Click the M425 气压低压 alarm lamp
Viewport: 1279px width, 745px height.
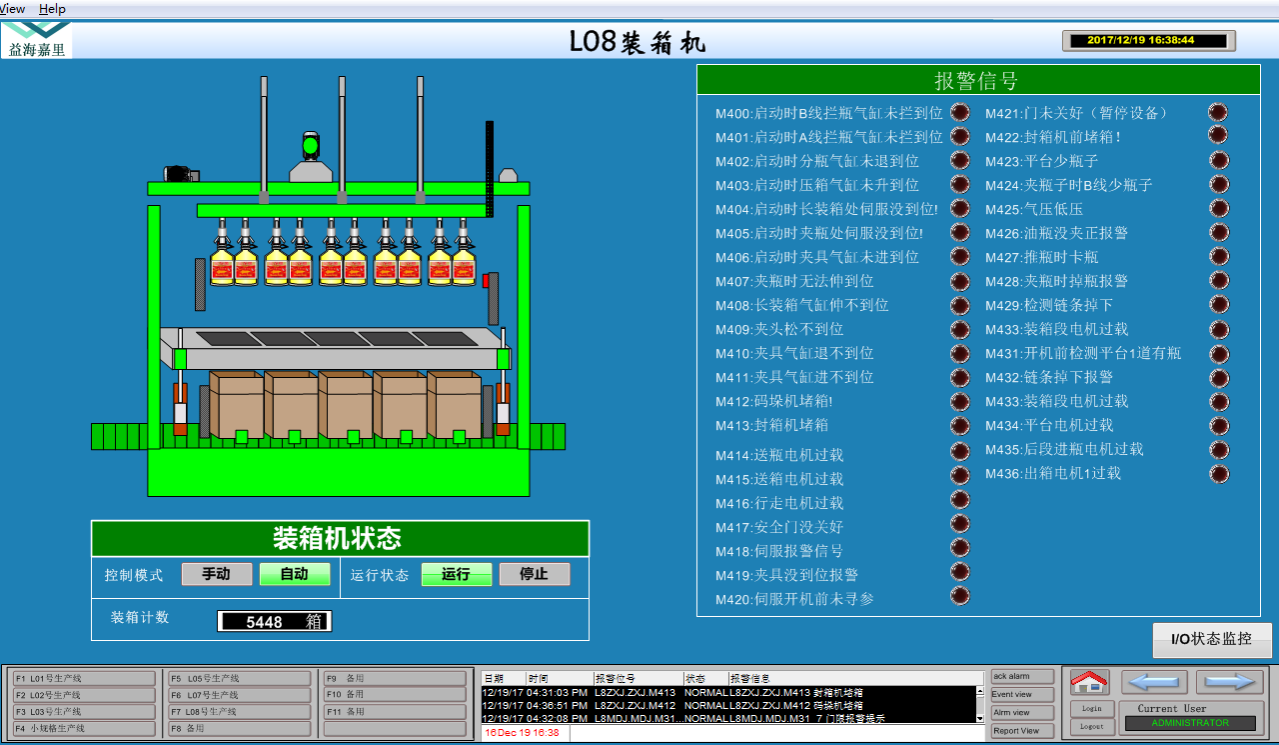pos(1218,209)
